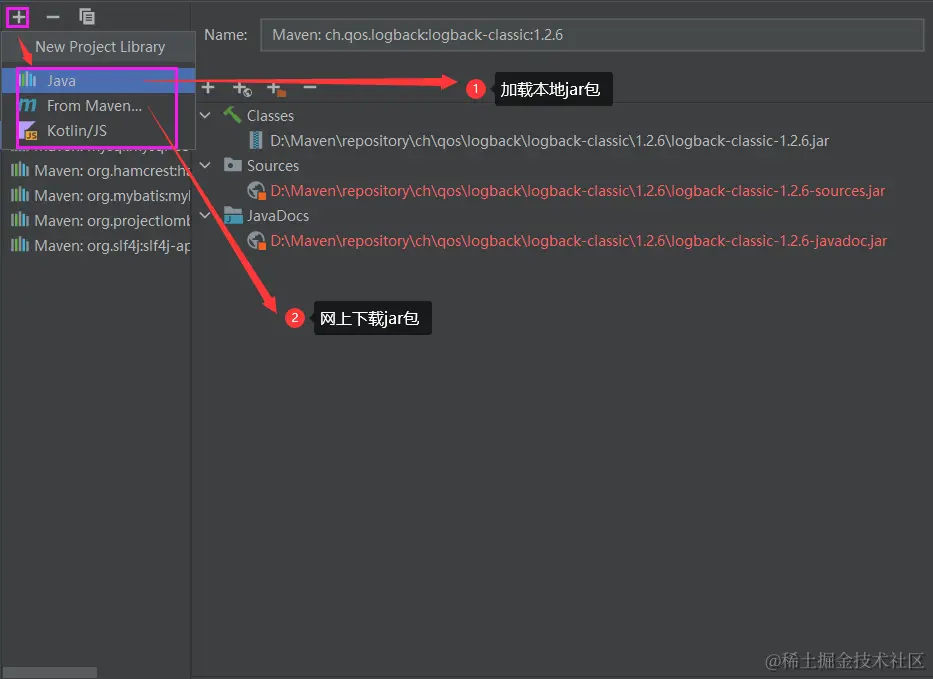The image size is (933, 679).
Task: Click add documentation URL plus-globe icon
Action: (242, 89)
